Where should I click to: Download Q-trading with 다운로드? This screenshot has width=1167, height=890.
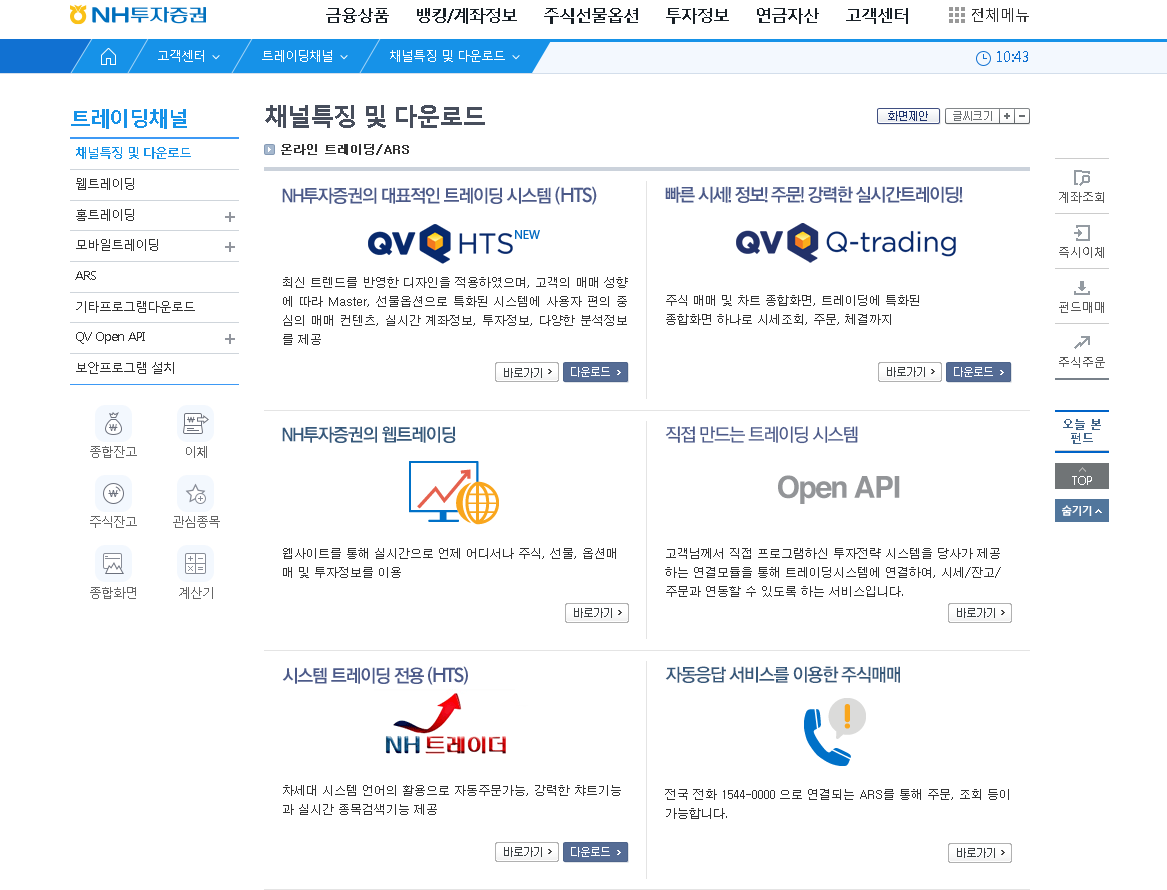[x=979, y=372]
